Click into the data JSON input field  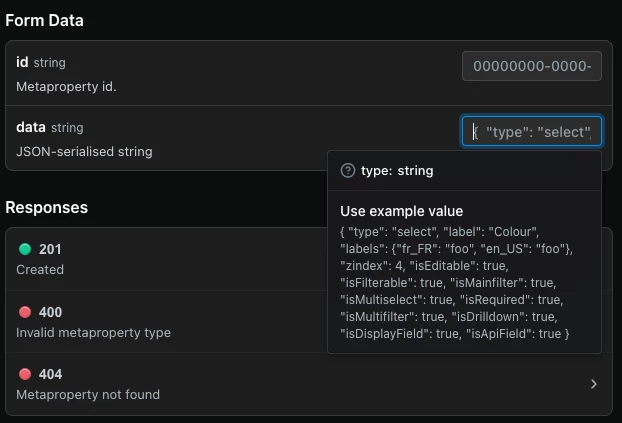tap(532, 132)
